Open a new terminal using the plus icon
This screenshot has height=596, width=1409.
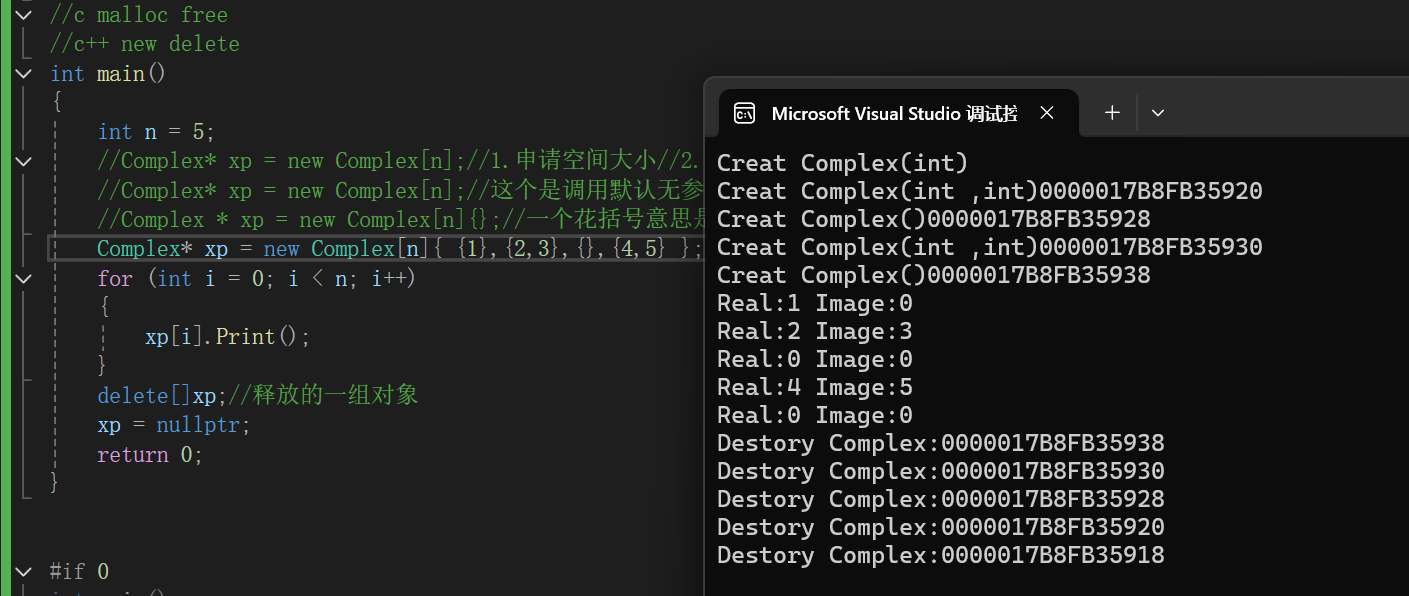(x=1111, y=113)
